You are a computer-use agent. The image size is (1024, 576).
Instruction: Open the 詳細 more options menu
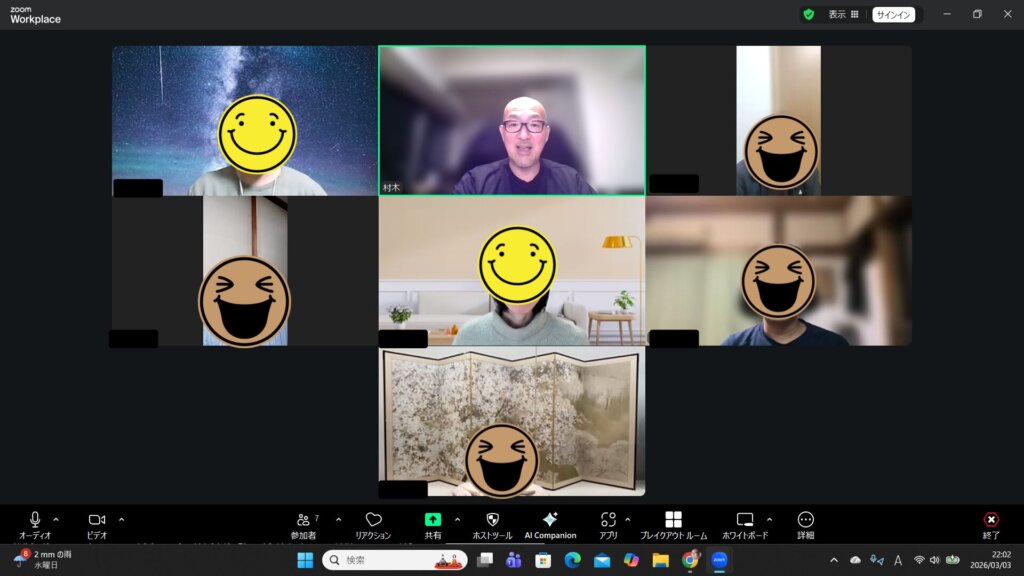point(806,520)
